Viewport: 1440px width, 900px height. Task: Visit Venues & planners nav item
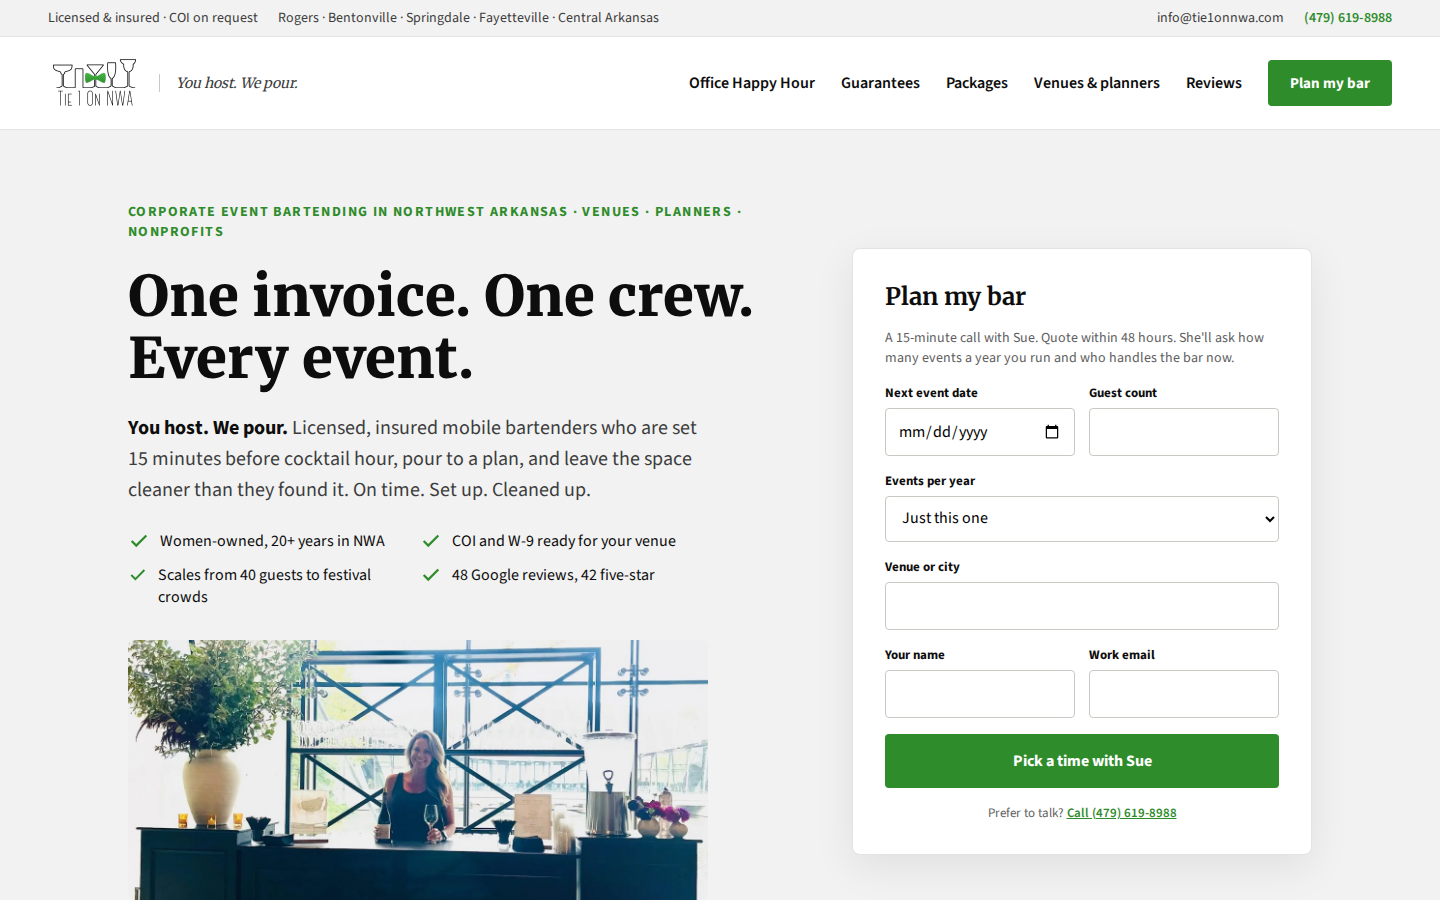[1097, 83]
